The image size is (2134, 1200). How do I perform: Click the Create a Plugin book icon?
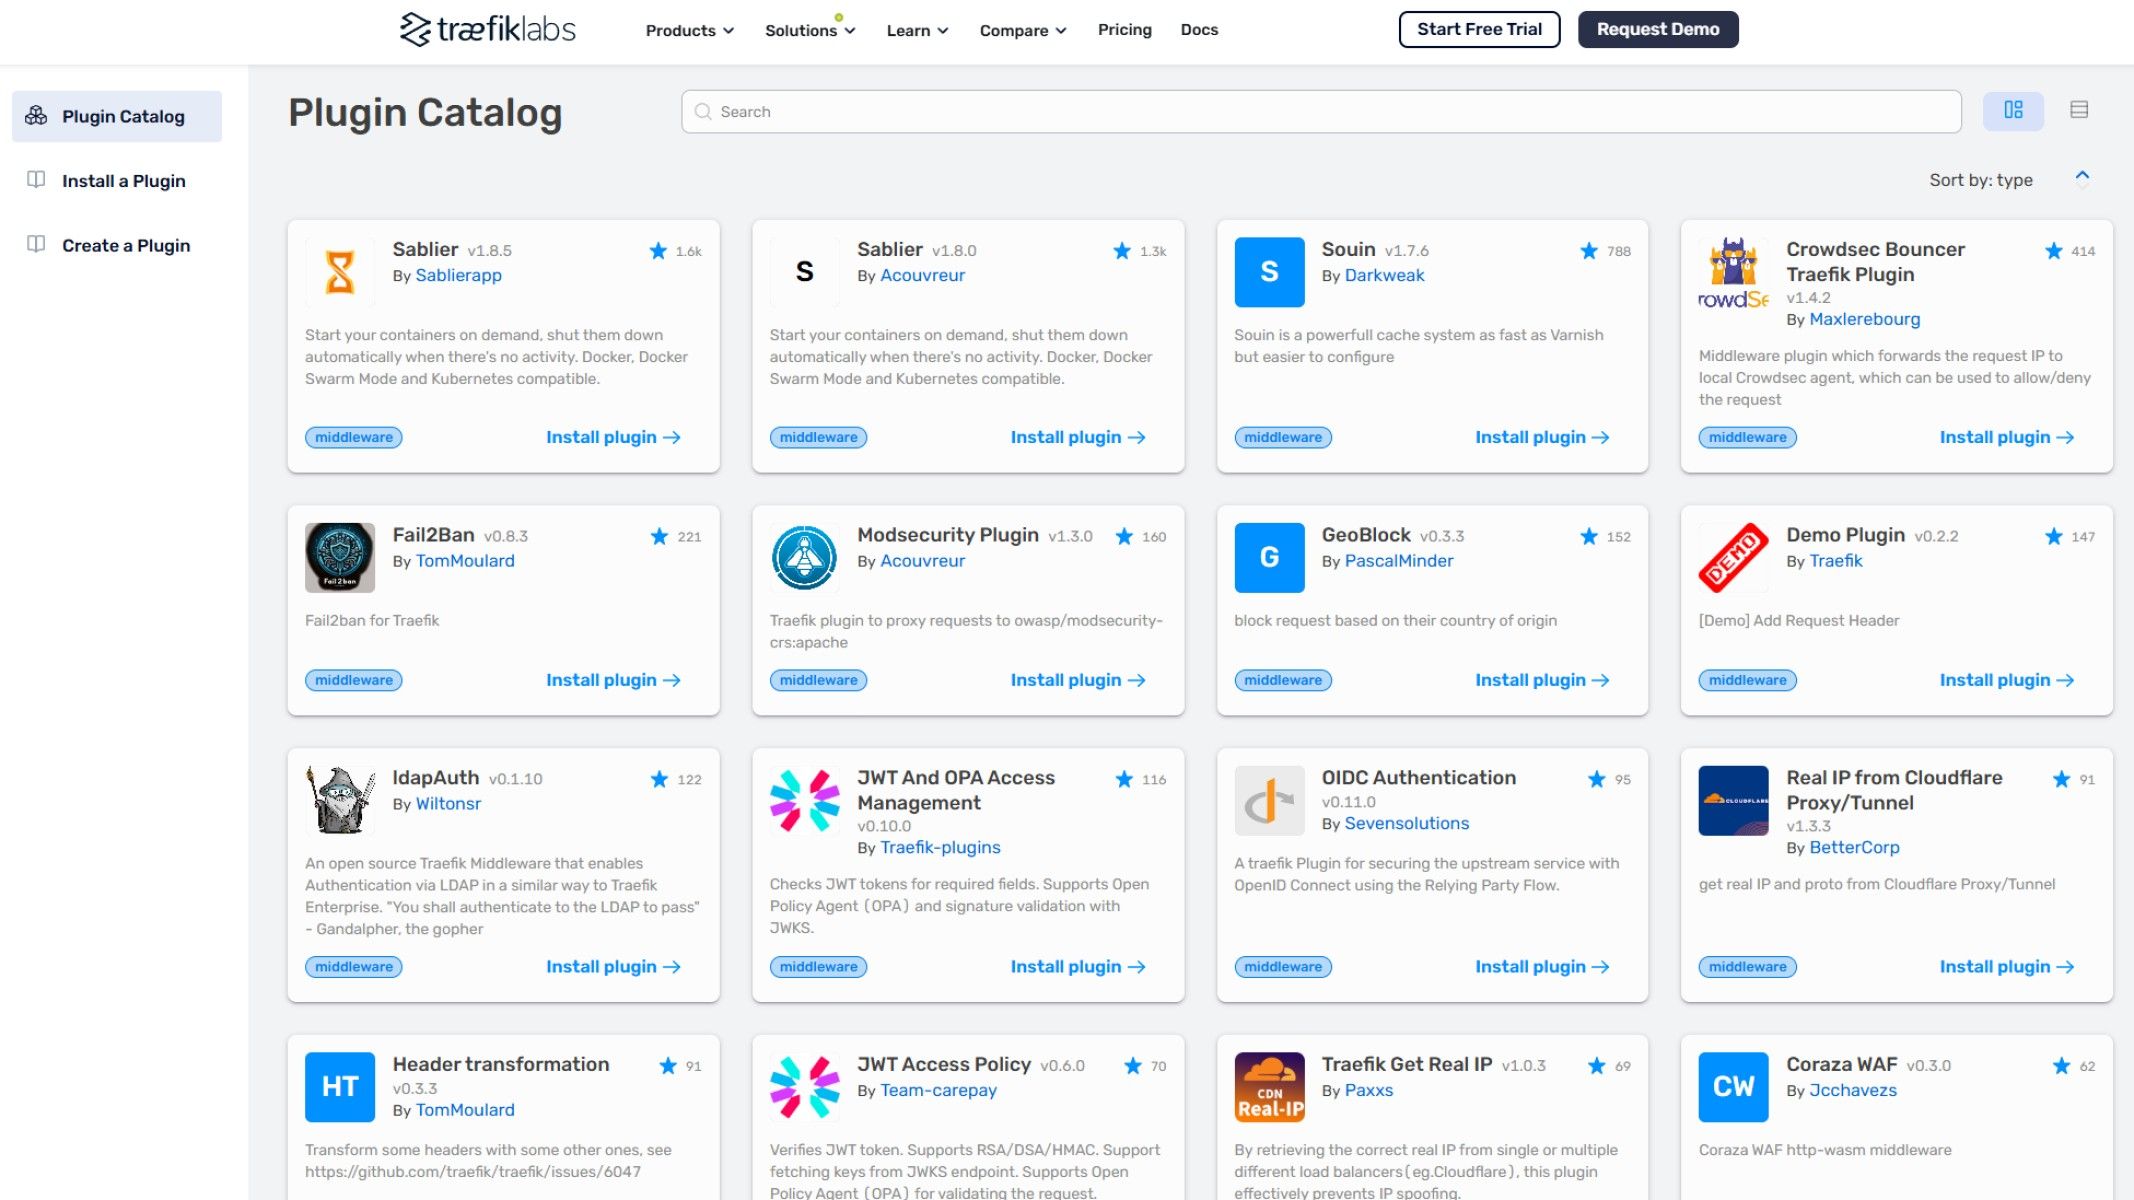36,244
